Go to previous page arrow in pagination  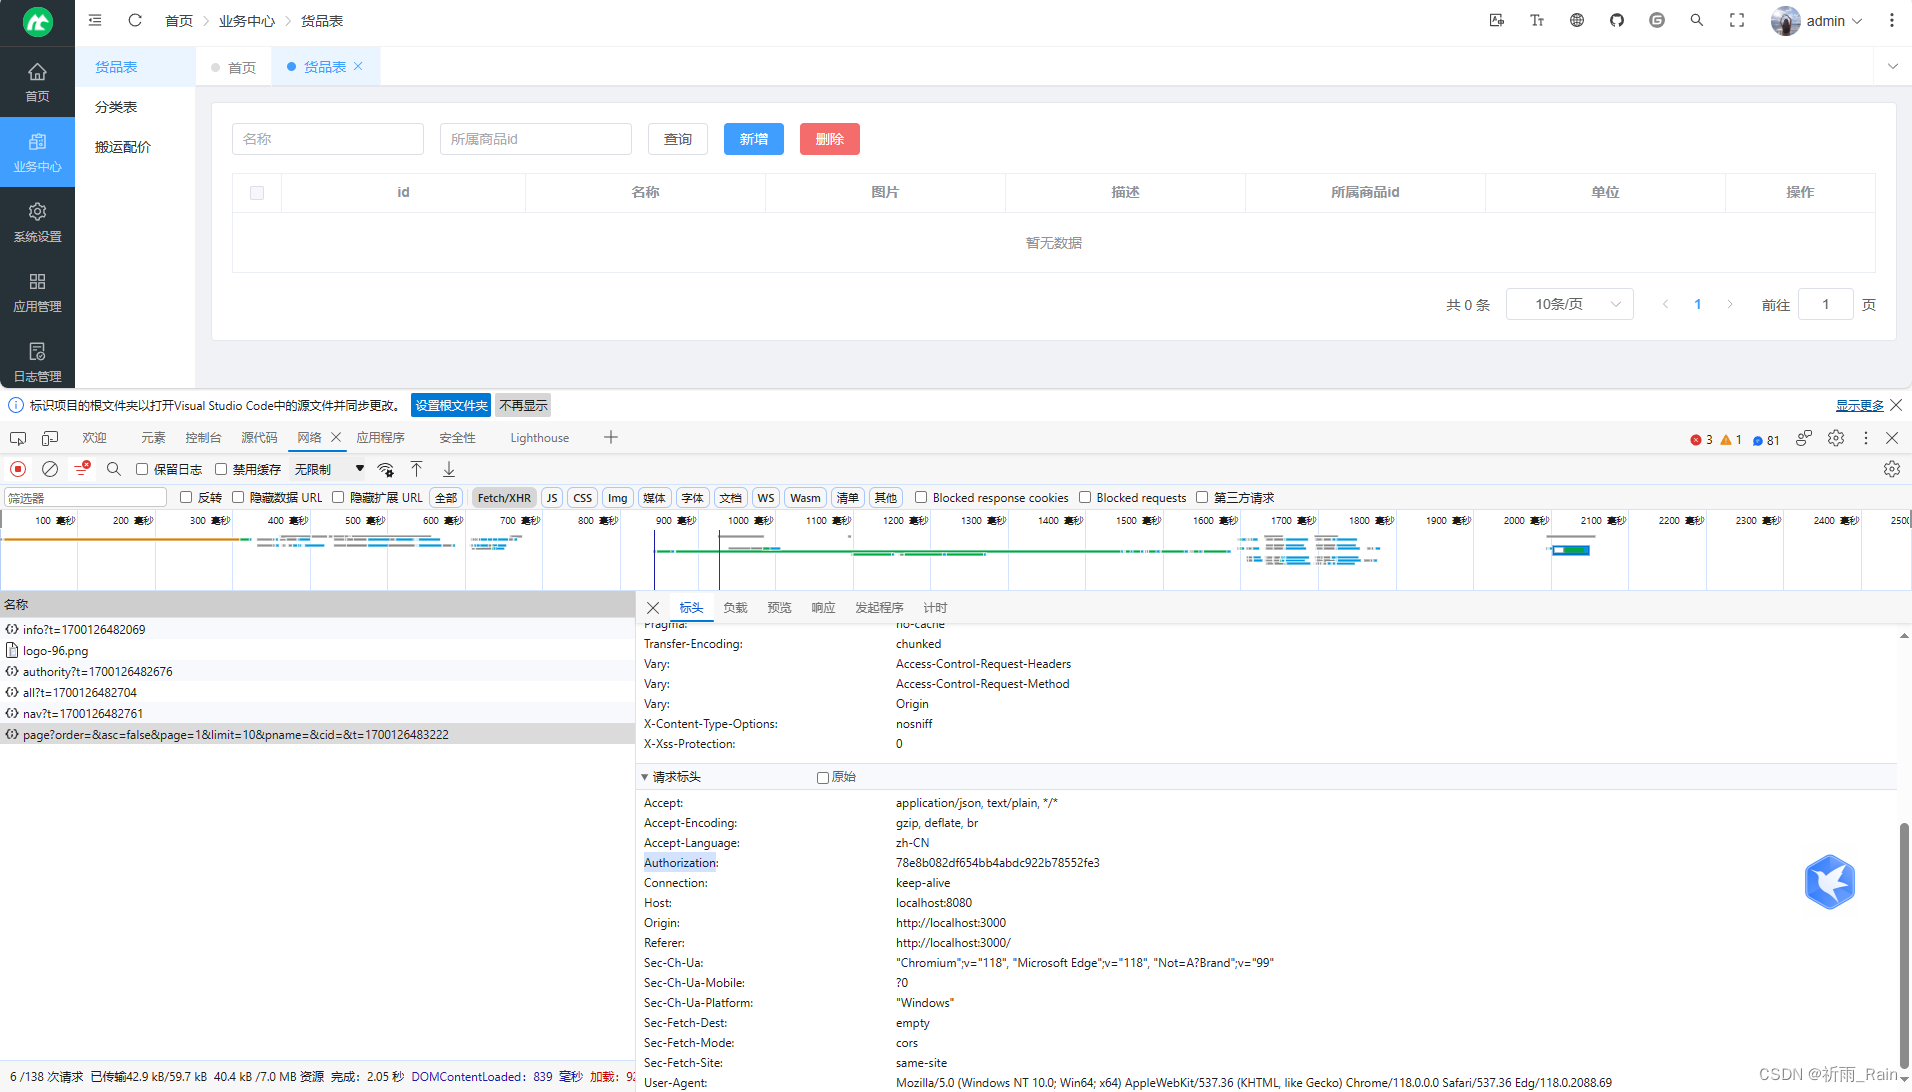(1666, 304)
